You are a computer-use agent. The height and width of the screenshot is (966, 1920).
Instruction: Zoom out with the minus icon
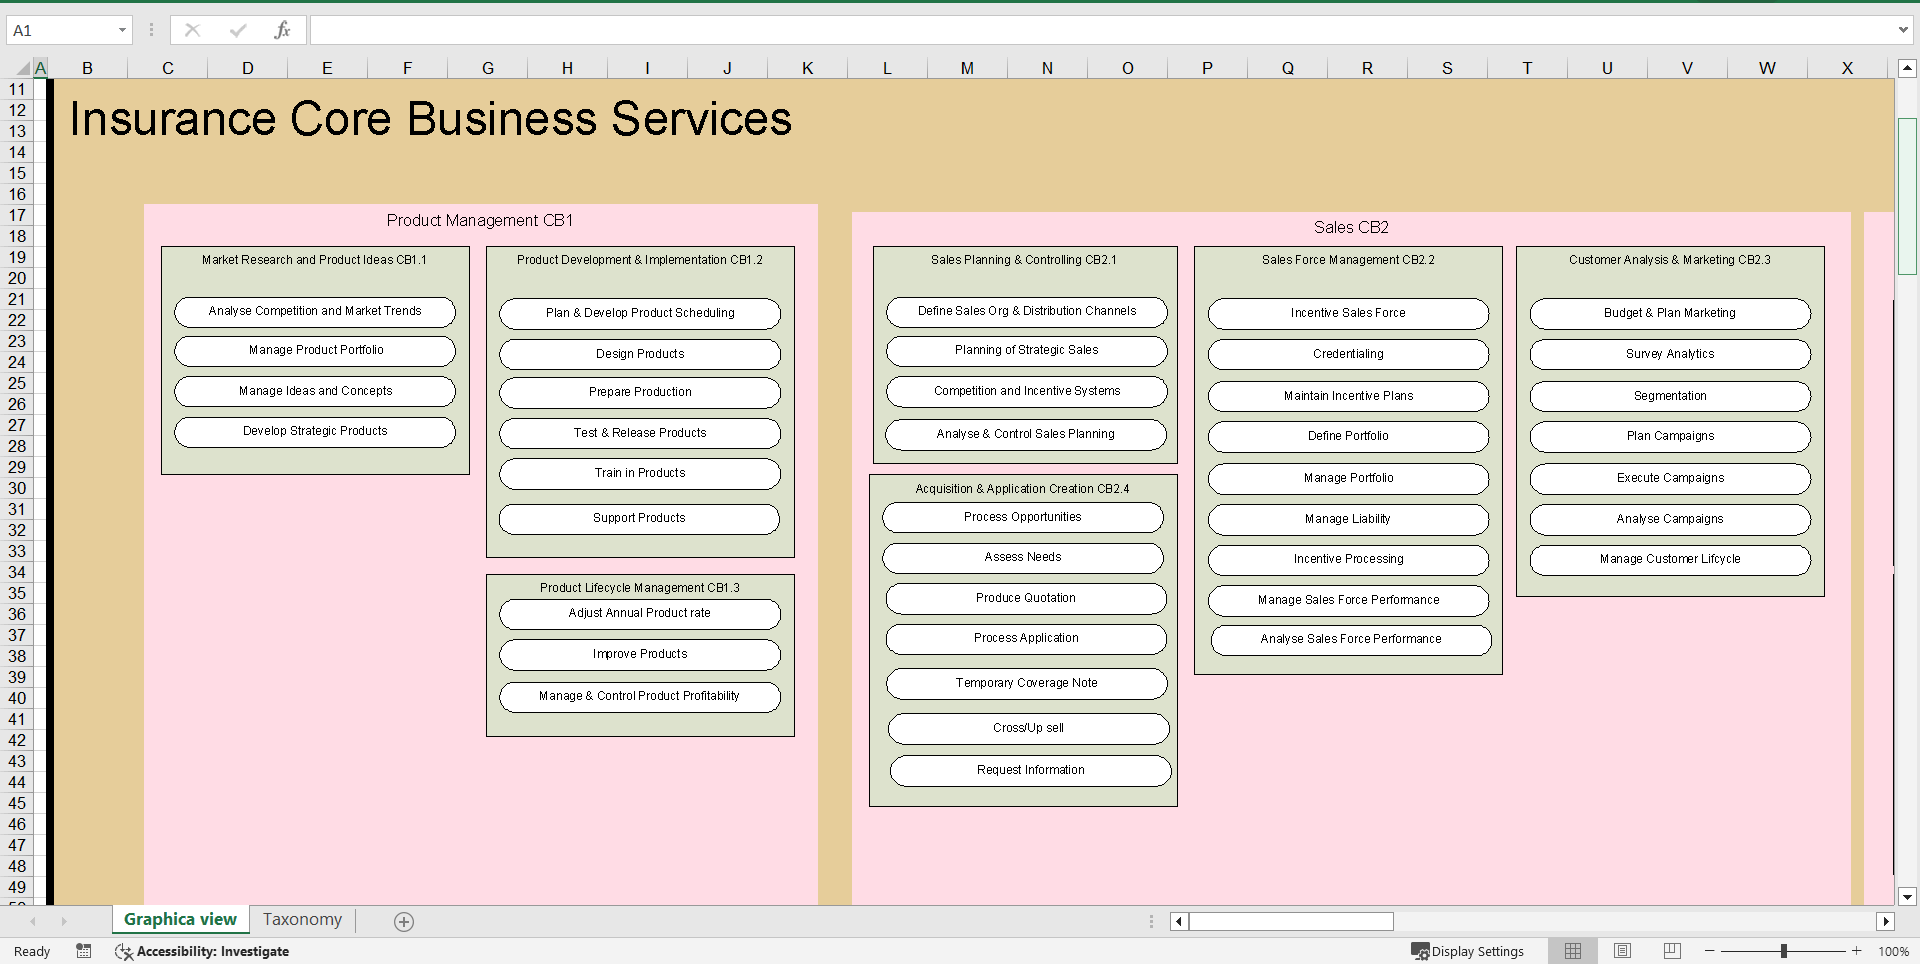(1710, 951)
